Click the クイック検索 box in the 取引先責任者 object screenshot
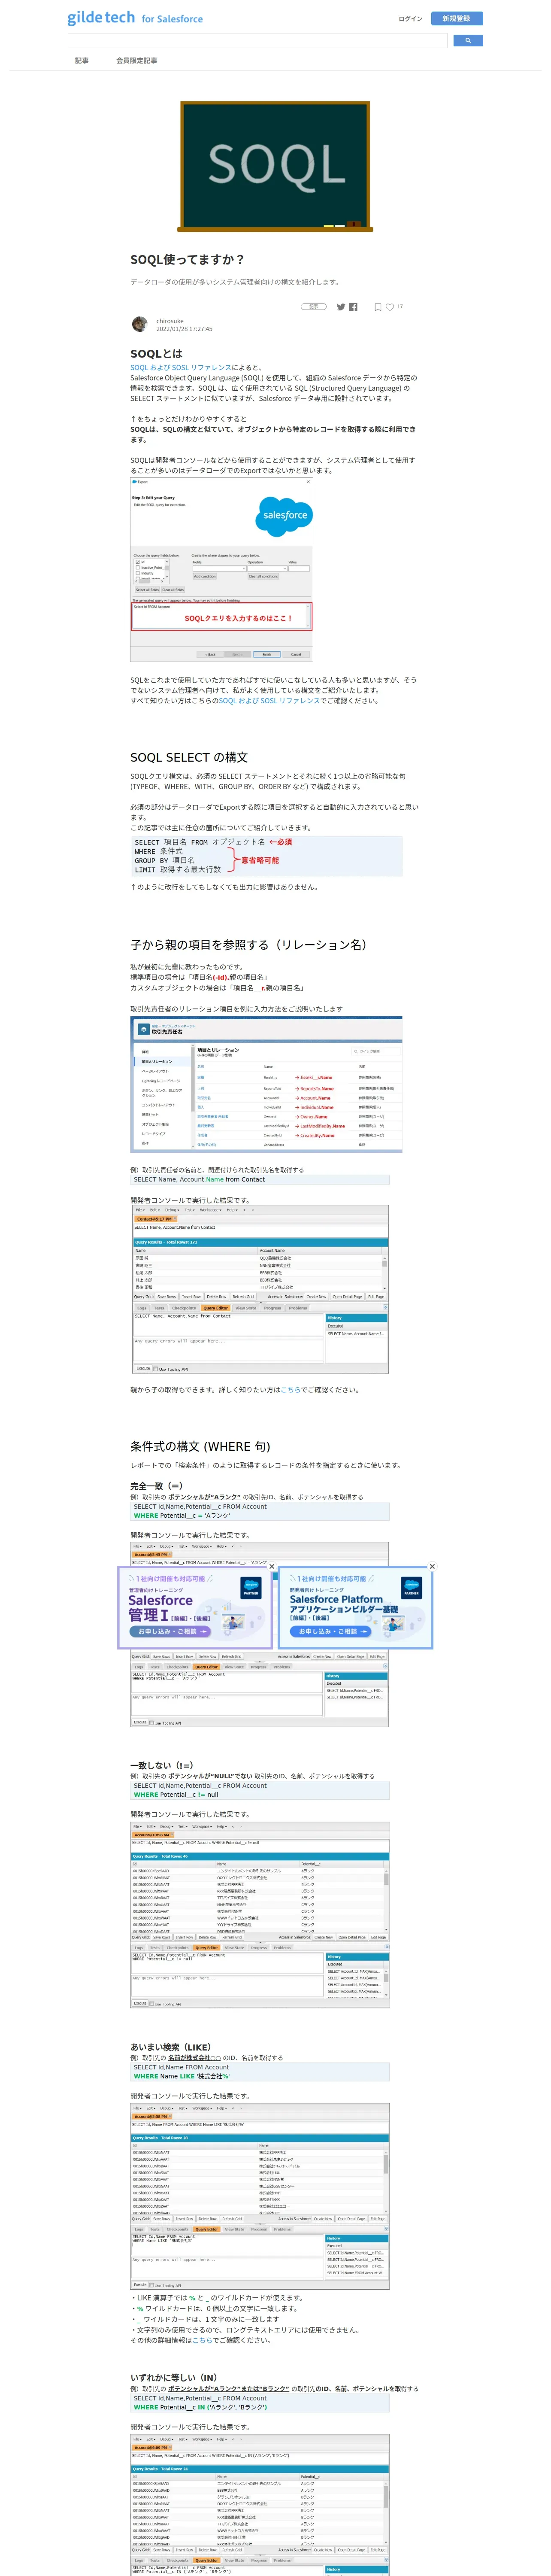The image size is (551, 2576). [376, 1051]
